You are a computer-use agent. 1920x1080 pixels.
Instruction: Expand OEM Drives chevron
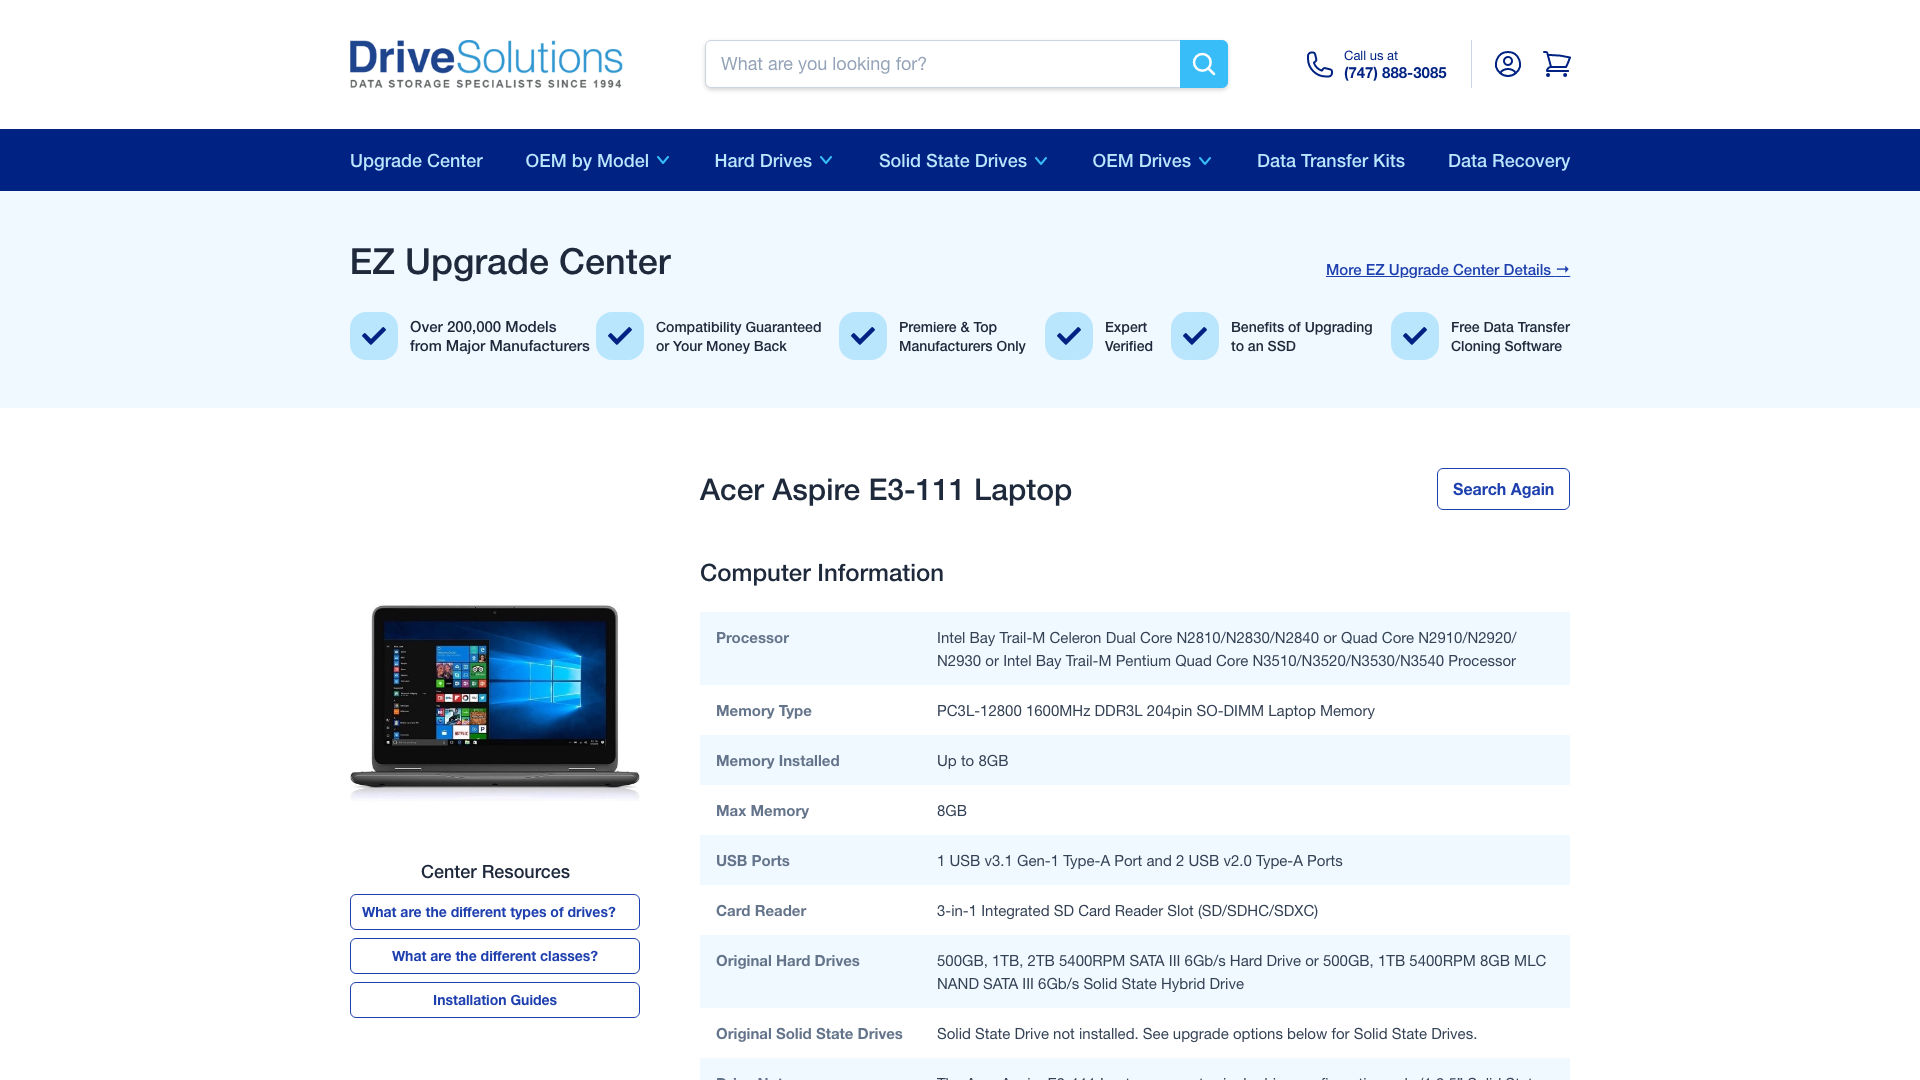pyautogui.click(x=1205, y=161)
